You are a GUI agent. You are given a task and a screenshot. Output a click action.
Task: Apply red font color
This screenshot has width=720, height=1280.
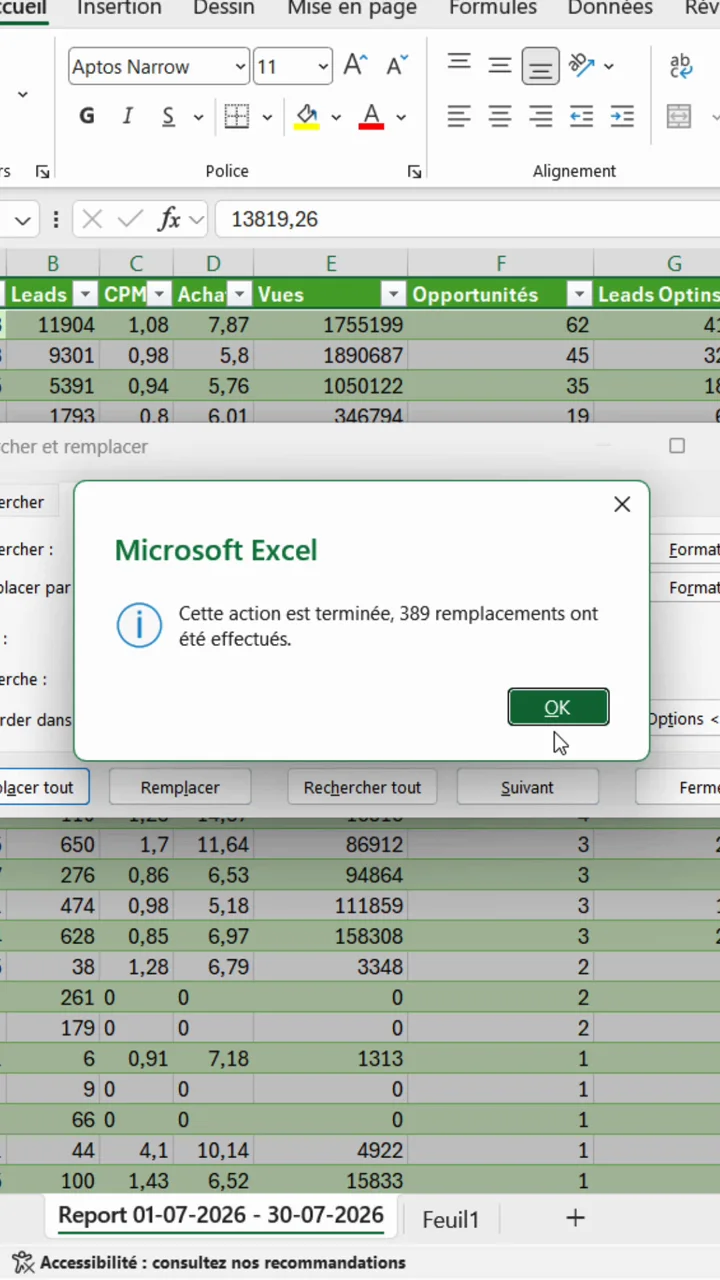pyautogui.click(x=372, y=117)
